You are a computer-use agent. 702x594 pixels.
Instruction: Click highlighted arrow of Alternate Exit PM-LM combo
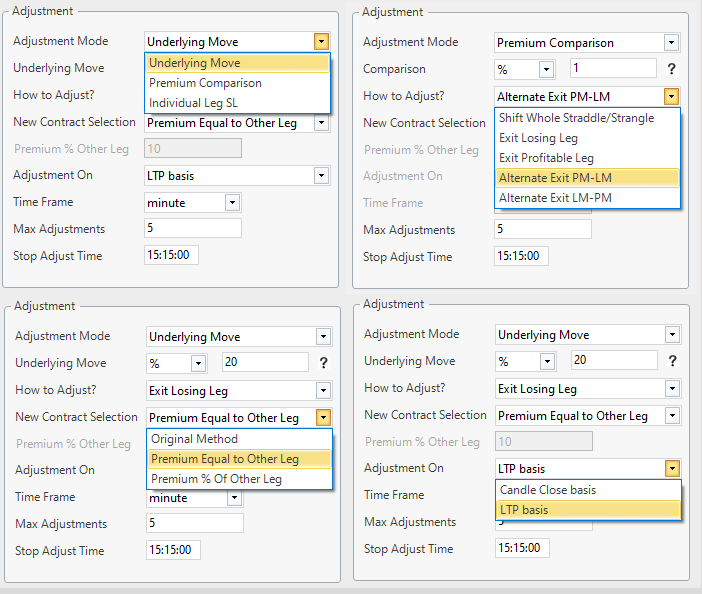click(x=671, y=96)
